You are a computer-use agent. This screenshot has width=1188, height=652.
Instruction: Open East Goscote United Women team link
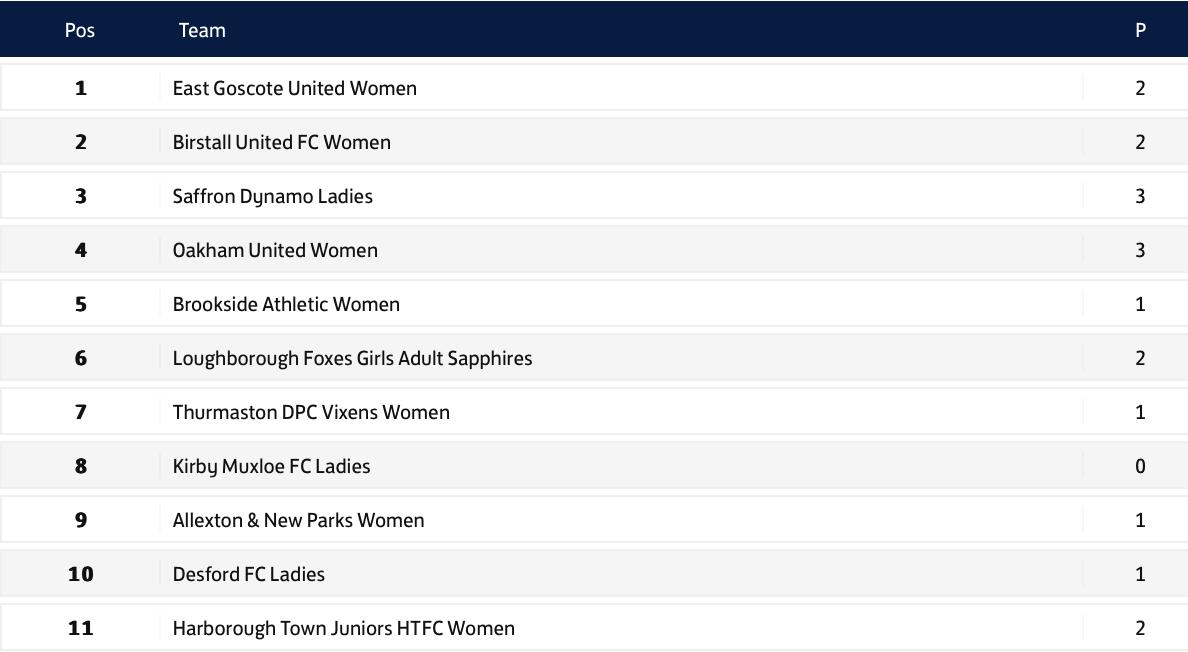(294, 88)
